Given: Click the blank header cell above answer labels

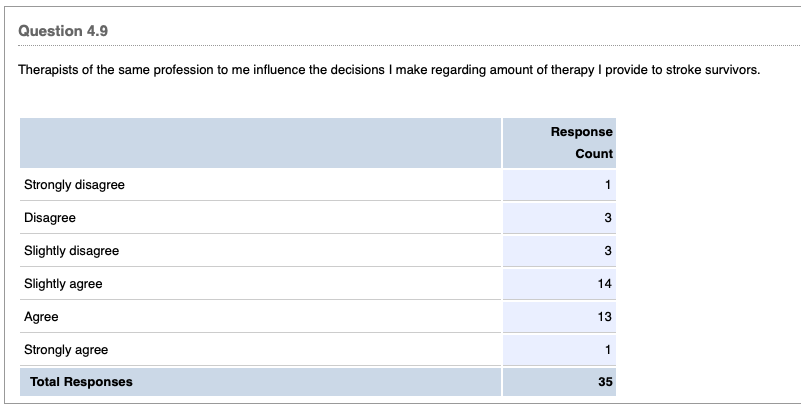Looking at the screenshot, I should tap(260, 143).
